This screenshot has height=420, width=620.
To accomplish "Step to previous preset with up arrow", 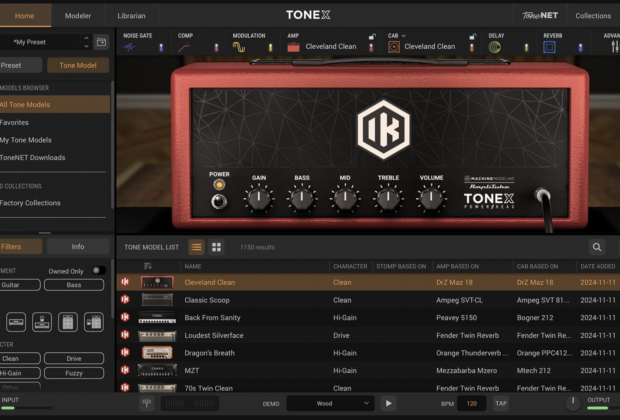I will (x=86, y=38).
